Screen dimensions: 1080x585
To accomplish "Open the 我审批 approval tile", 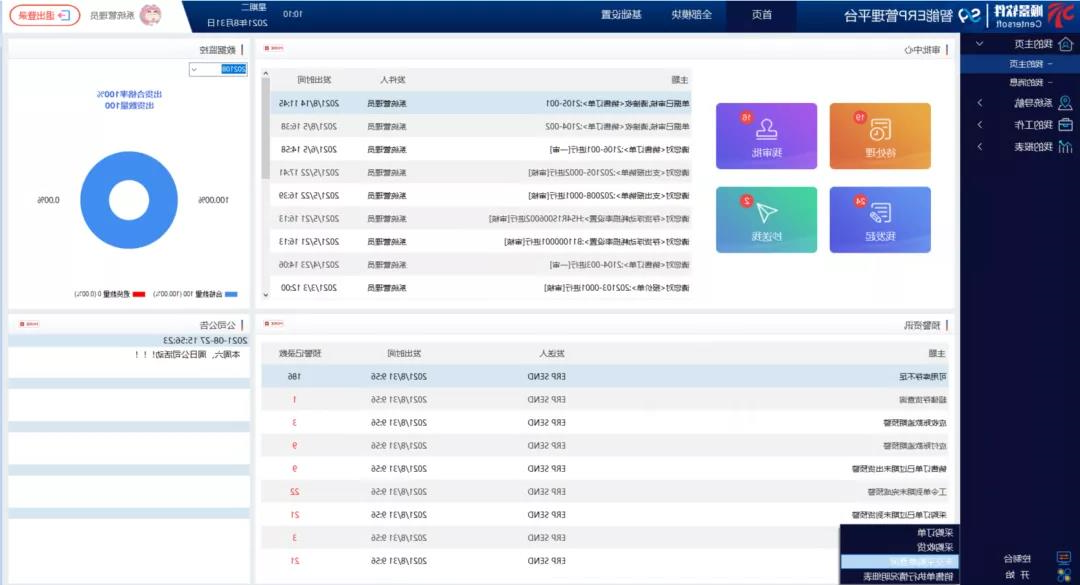I will (766, 136).
